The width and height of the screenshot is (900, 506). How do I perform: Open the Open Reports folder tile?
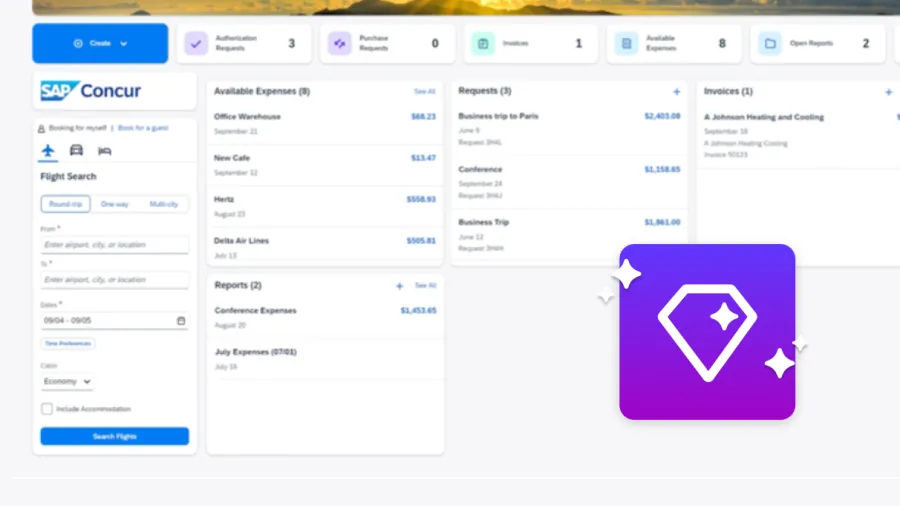pos(818,43)
